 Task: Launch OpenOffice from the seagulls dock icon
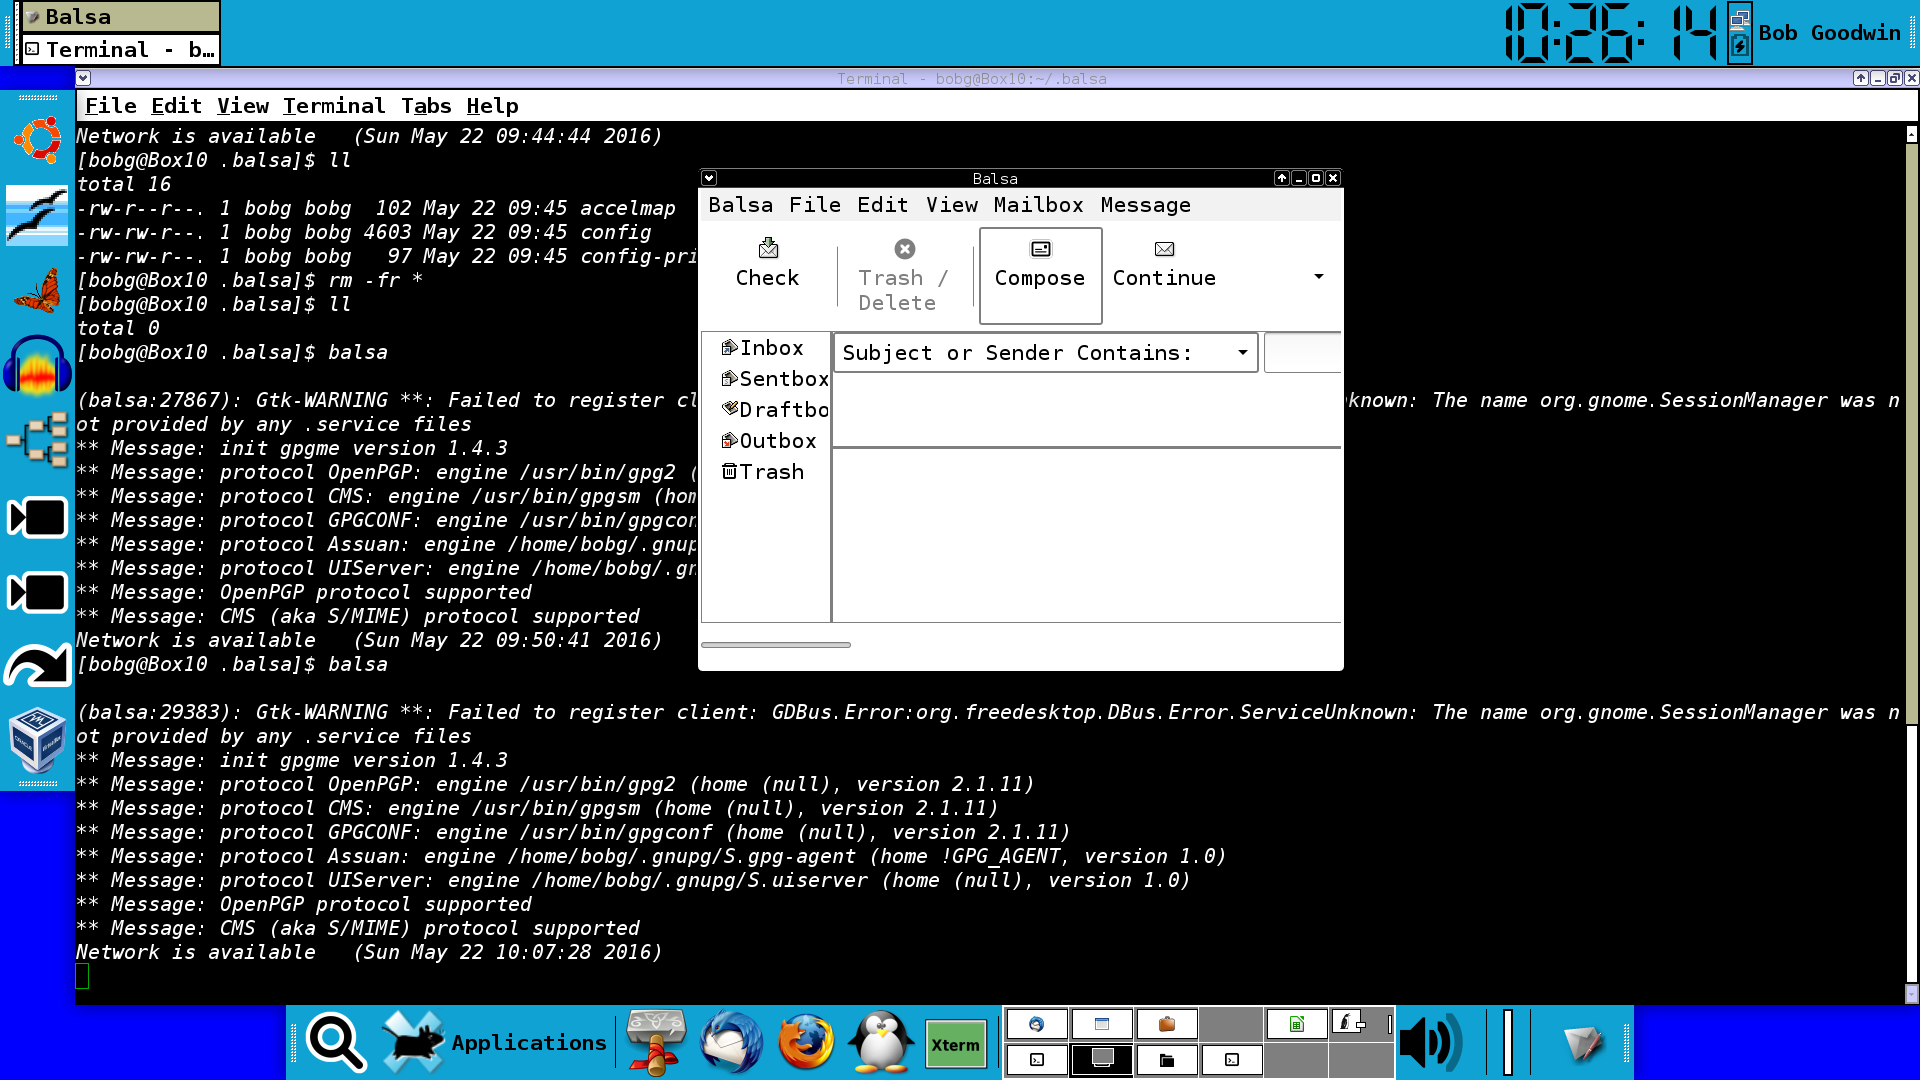pyautogui.click(x=37, y=215)
